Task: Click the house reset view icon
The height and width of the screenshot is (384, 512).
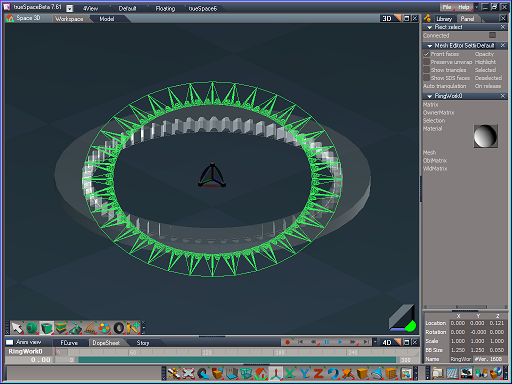Action: [x=261, y=373]
